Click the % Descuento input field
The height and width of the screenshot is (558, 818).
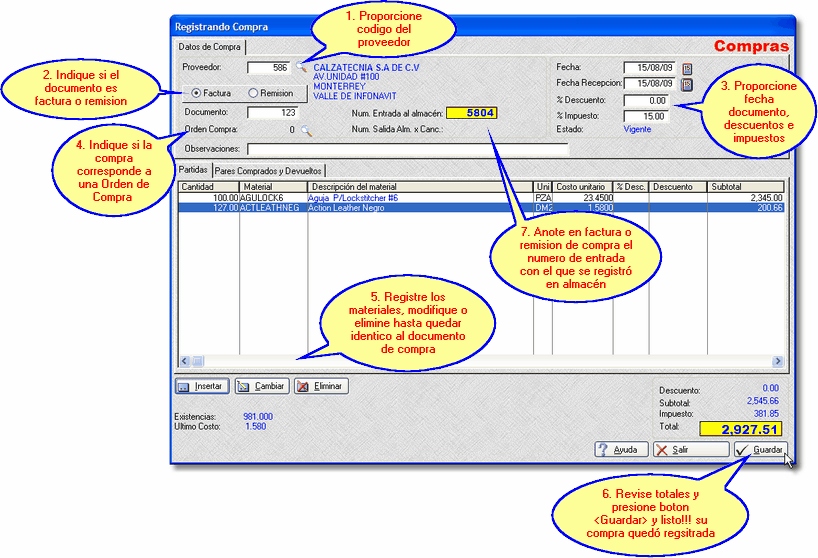(645, 101)
